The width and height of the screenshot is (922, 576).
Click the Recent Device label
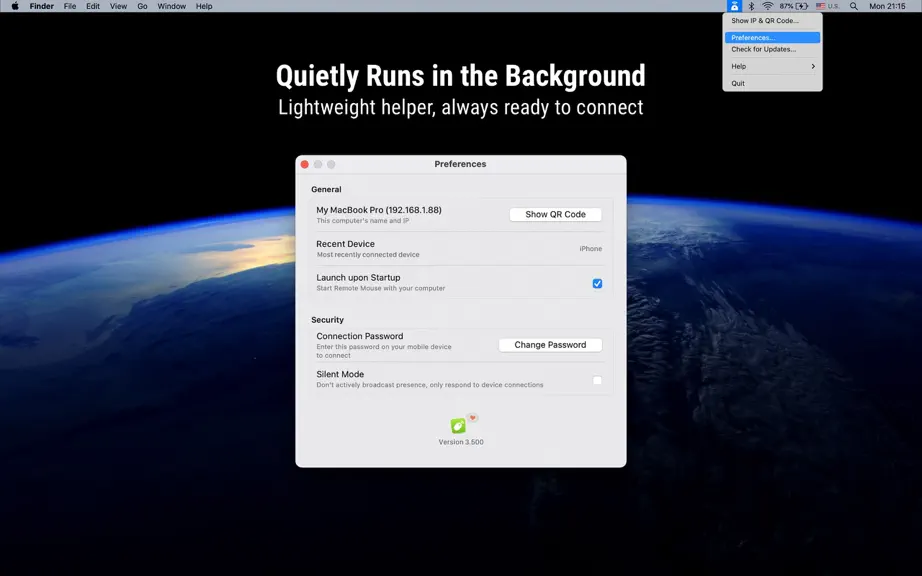345,244
